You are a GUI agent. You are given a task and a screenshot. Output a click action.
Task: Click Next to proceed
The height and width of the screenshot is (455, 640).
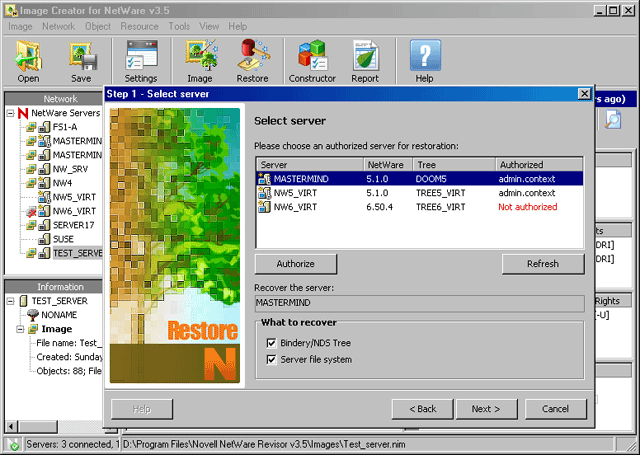(486, 409)
